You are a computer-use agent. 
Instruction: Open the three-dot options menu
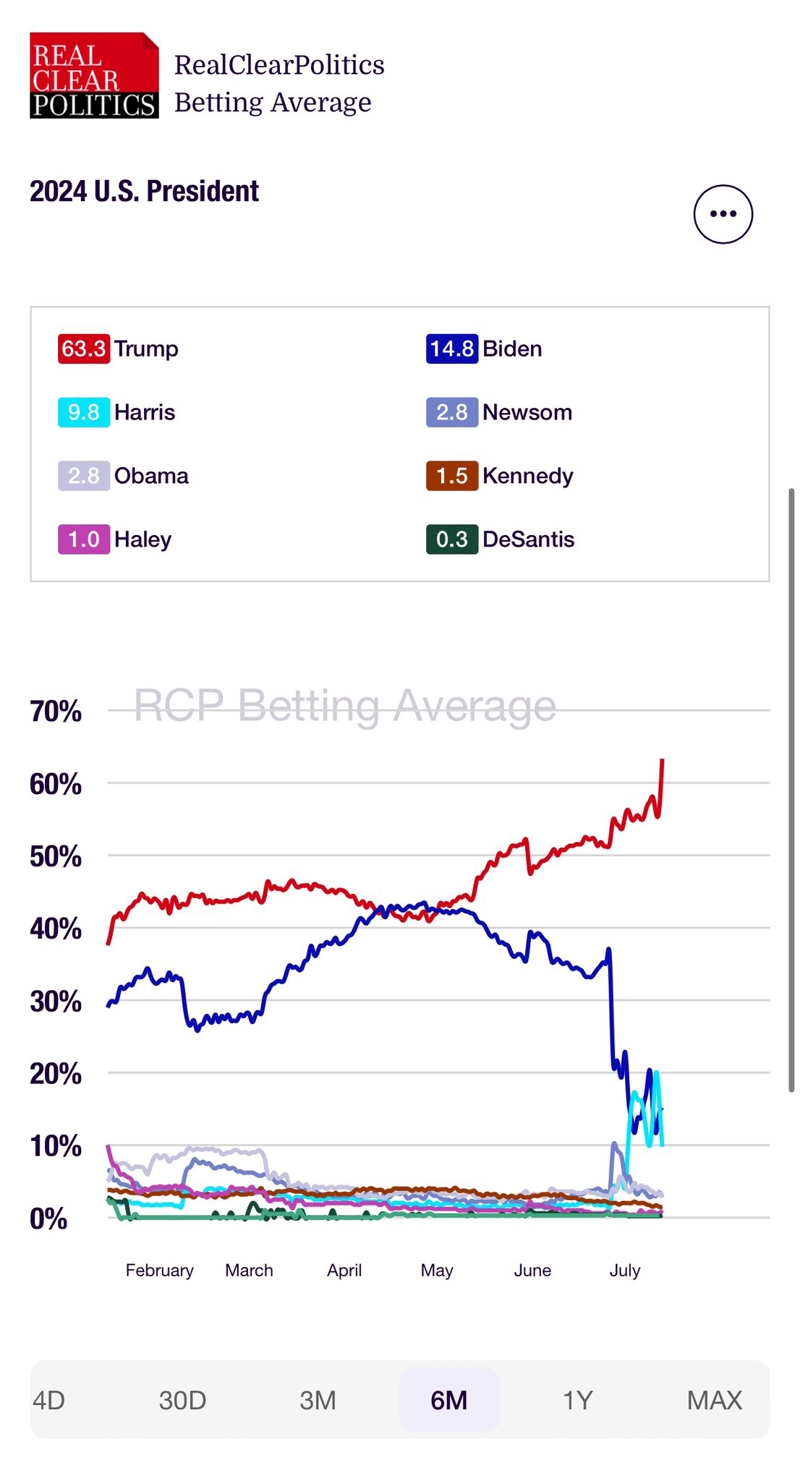[x=722, y=213]
